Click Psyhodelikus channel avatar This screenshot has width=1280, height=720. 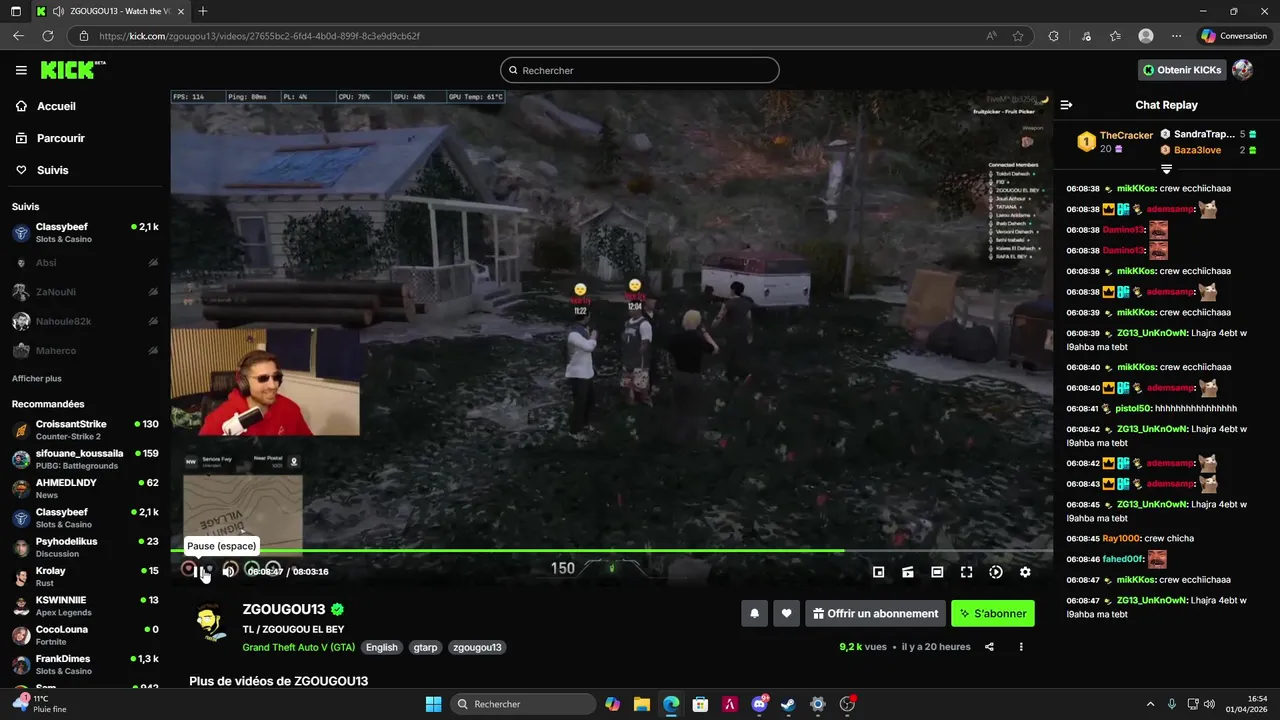[x=20, y=548]
